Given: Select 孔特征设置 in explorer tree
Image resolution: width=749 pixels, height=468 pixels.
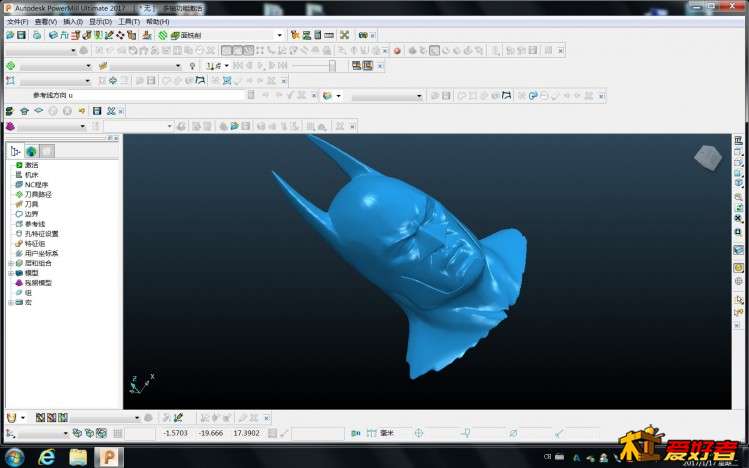Looking at the screenshot, I should coord(42,234).
